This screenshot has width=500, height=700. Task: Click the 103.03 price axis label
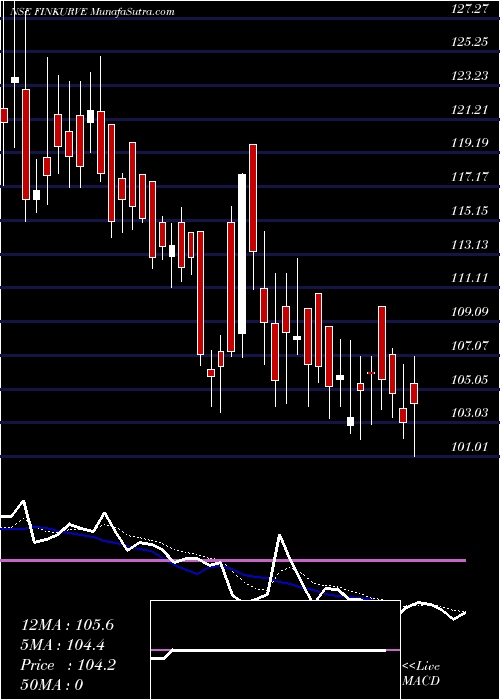(x=468, y=413)
